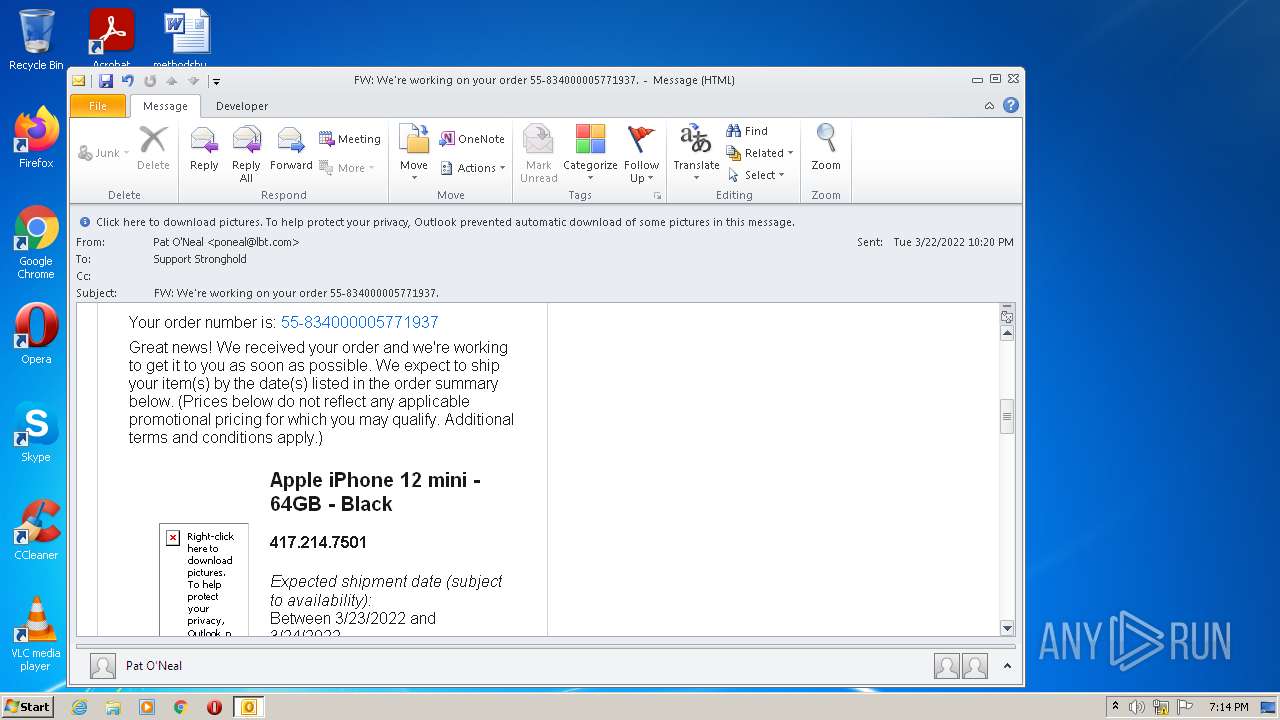This screenshot has width=1280, height=720.
Task: Open the Select dropdown in Editing
Action: pyautogui.click(x=756, y=175)
